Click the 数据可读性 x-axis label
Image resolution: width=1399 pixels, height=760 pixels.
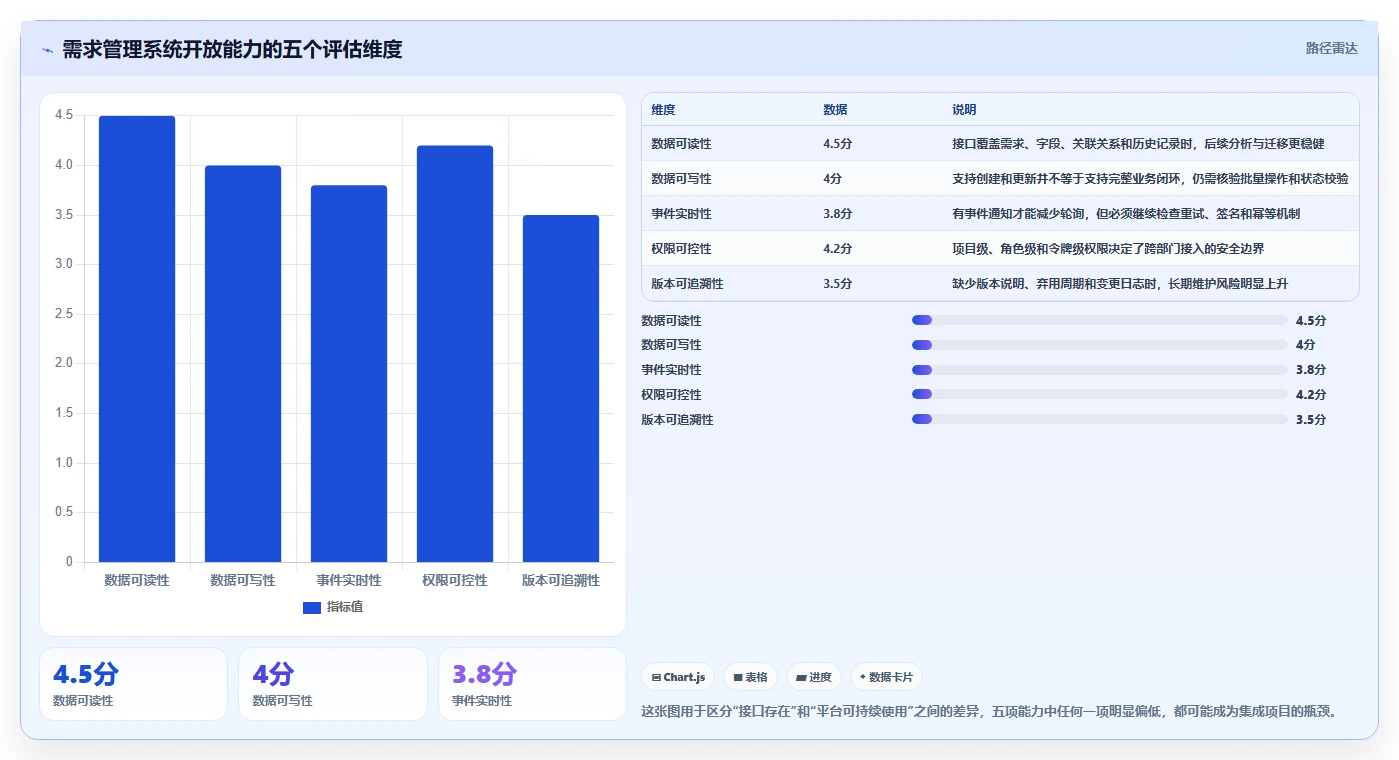[137, 580]
